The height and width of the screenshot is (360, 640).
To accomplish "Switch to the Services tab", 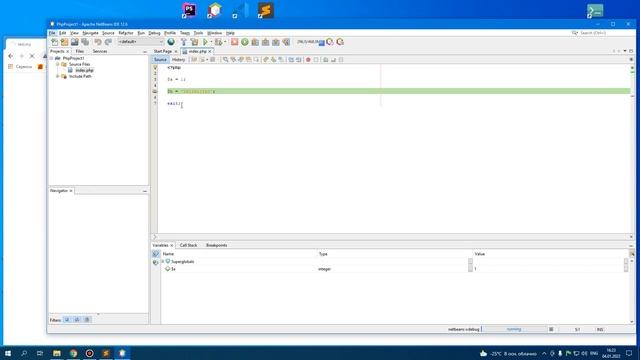I will pyautogui.click(x=100, y=51).
